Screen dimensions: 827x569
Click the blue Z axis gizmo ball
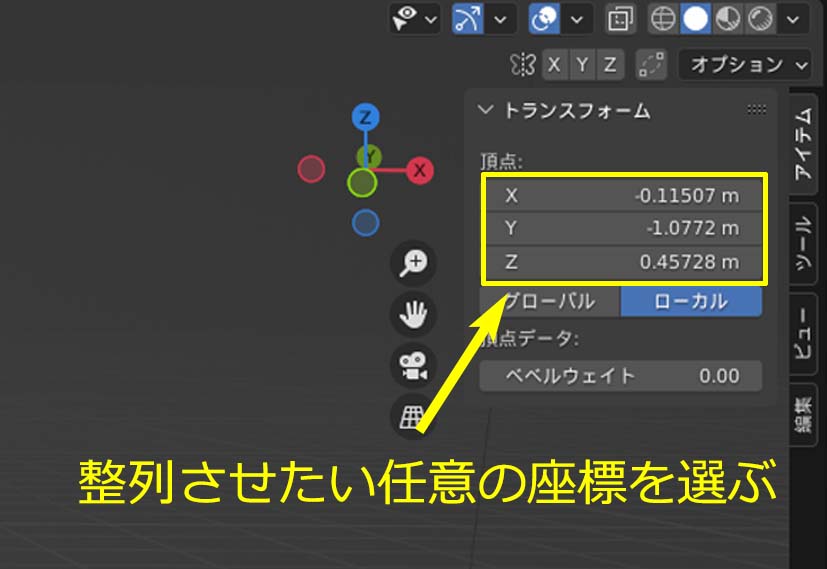tap(366, 117)
